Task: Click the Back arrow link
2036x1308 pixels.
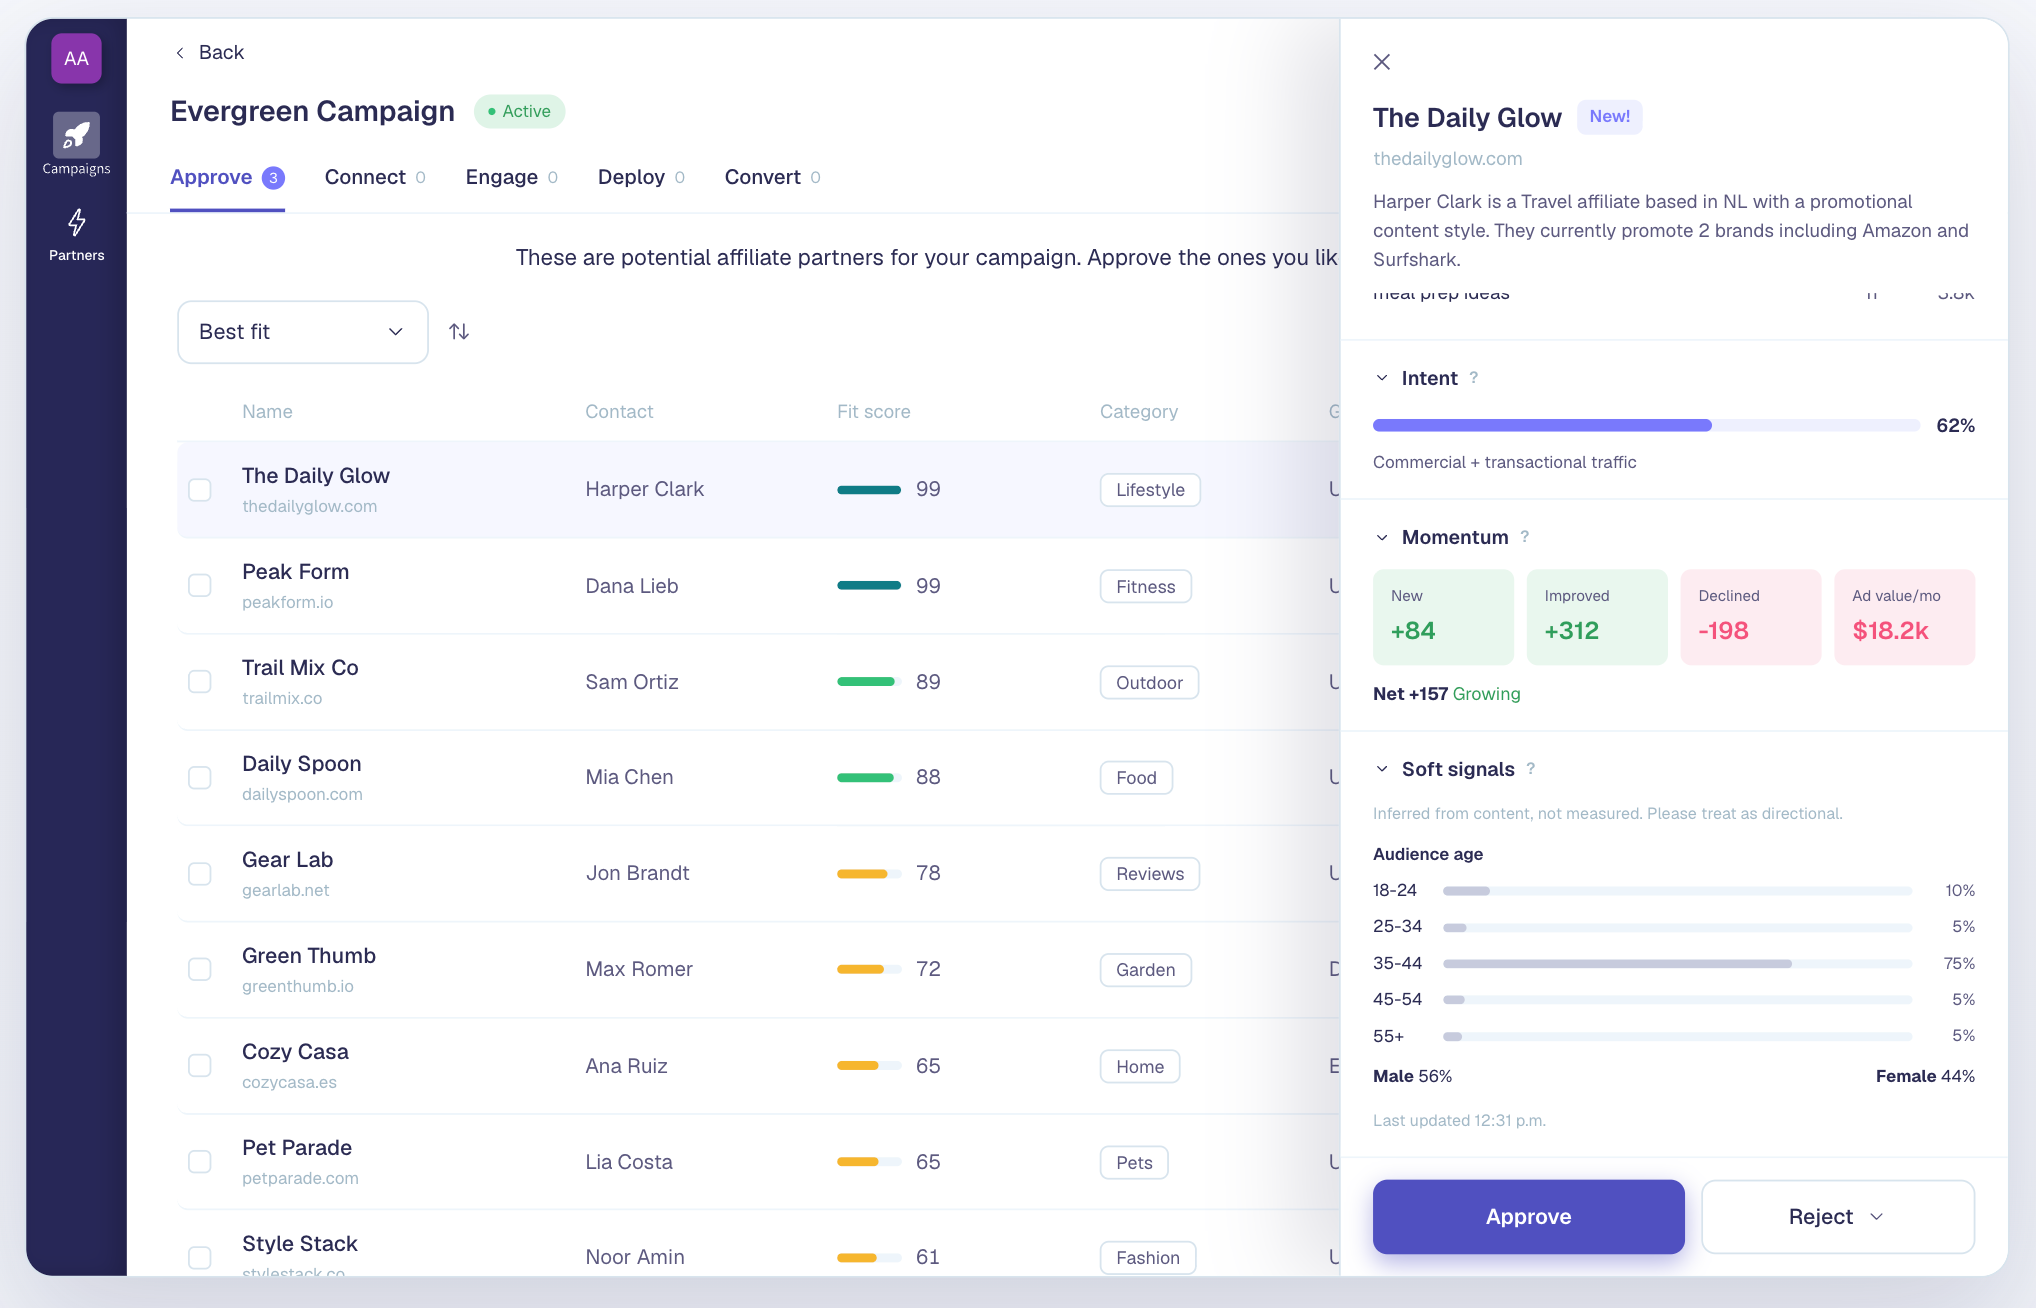Action: click(209, 52)
